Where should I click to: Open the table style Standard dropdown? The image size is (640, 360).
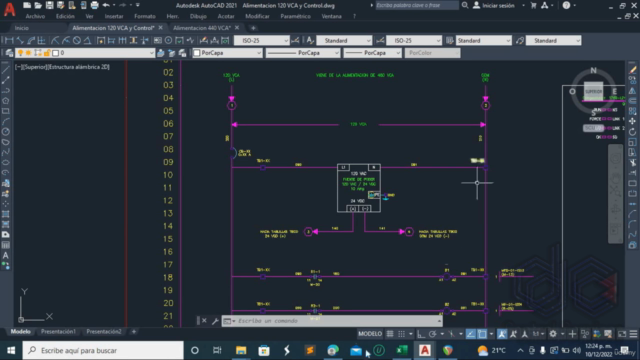point(484,40)
